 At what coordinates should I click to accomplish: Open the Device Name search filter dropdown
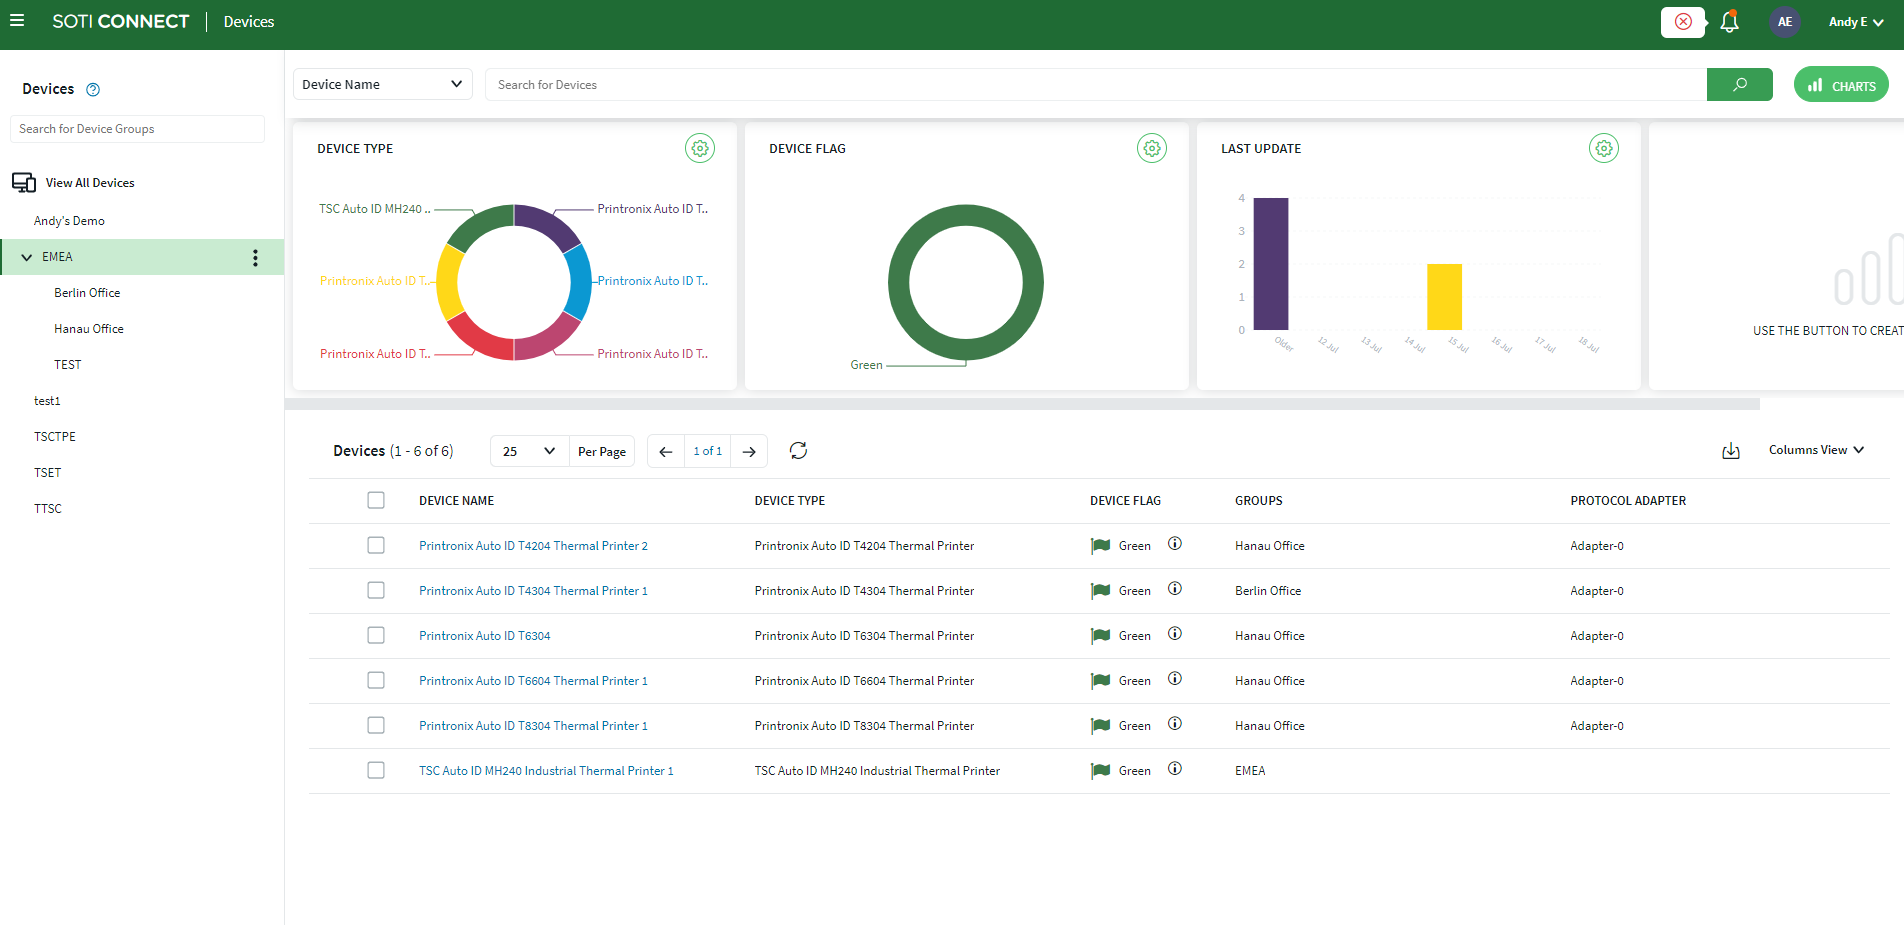[x=382, y=85]
